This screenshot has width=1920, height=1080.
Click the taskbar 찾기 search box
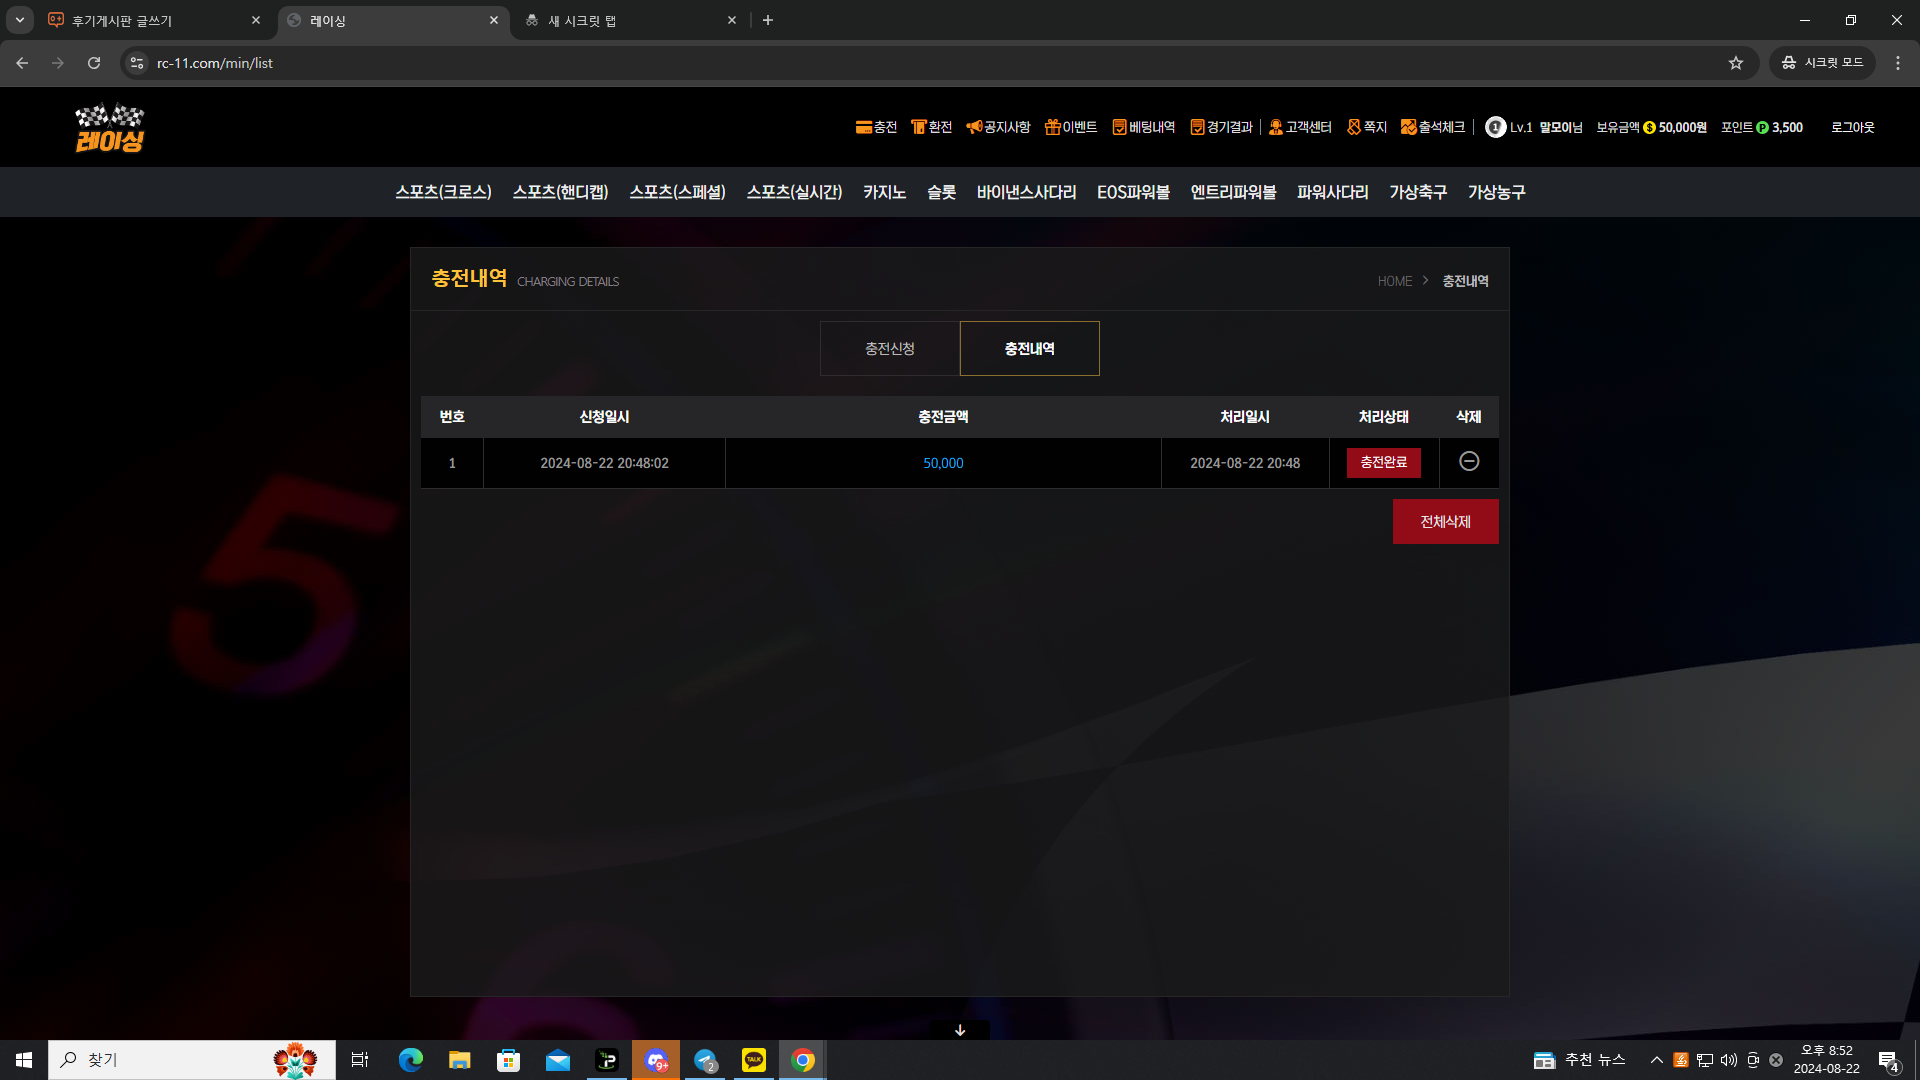[192, 1060]
